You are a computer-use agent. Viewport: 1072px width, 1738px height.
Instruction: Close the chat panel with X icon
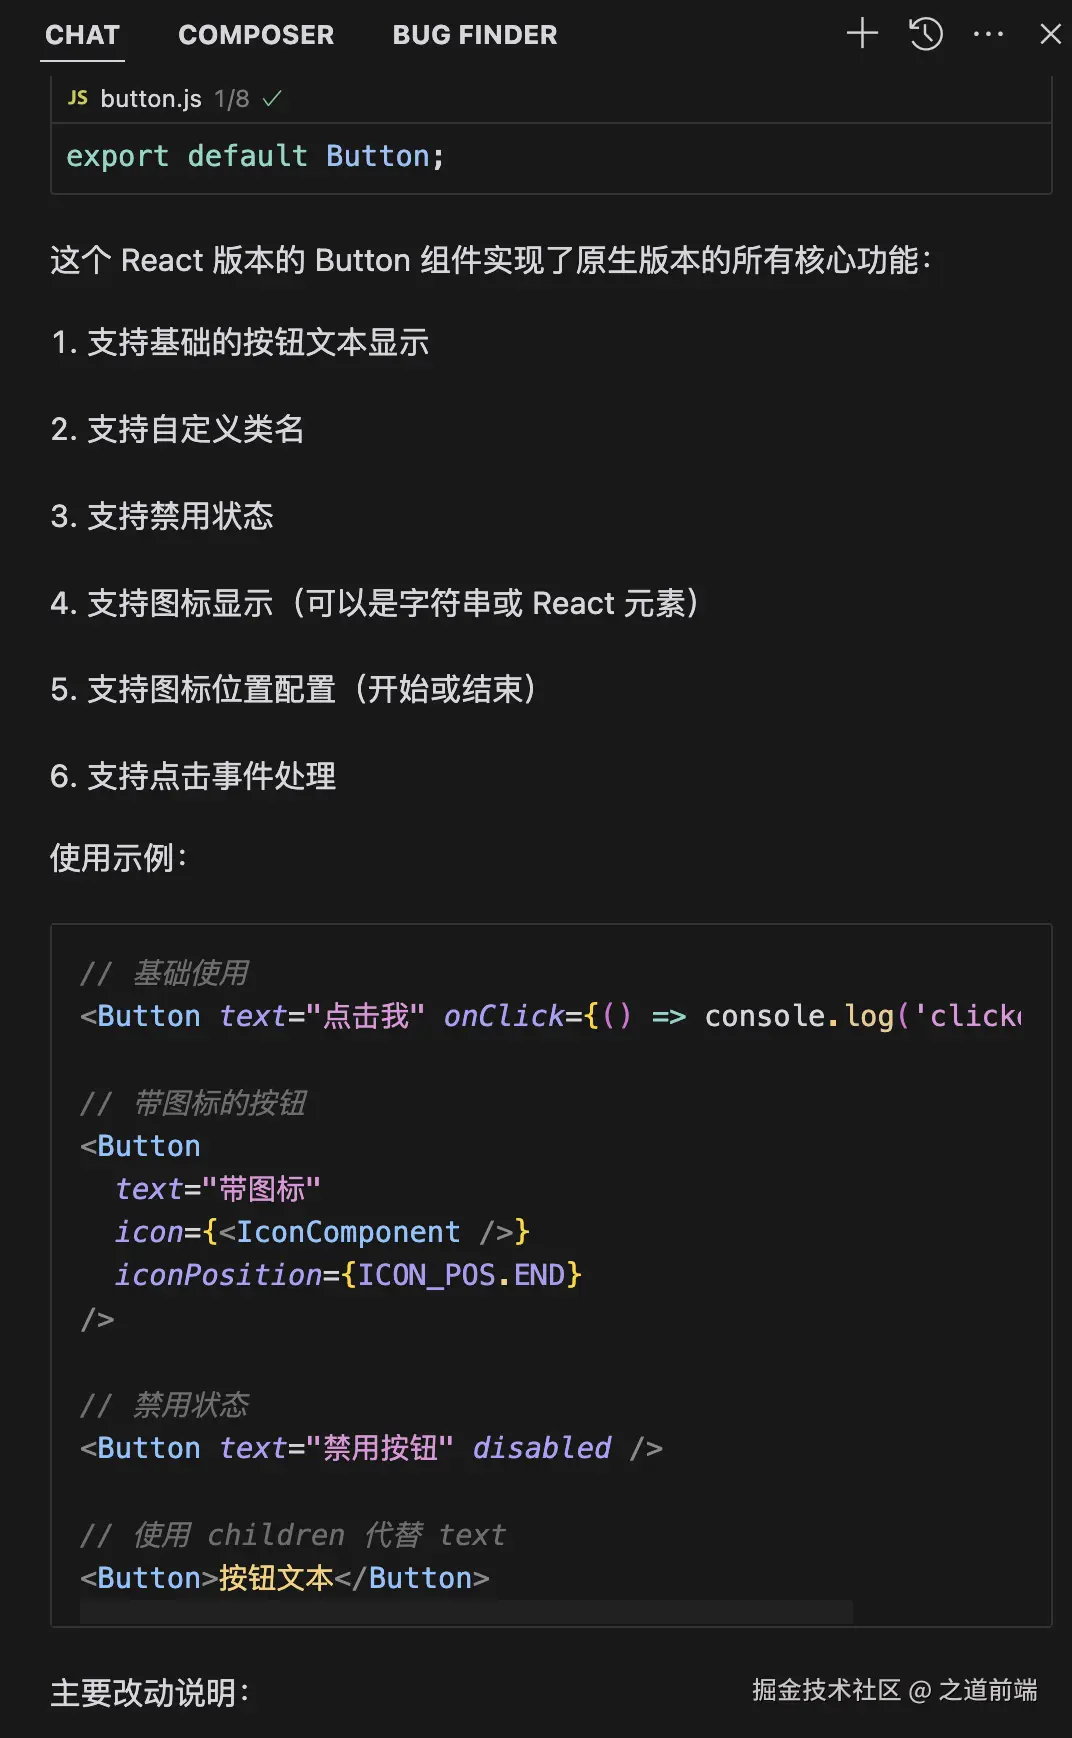click(1050, 34)
